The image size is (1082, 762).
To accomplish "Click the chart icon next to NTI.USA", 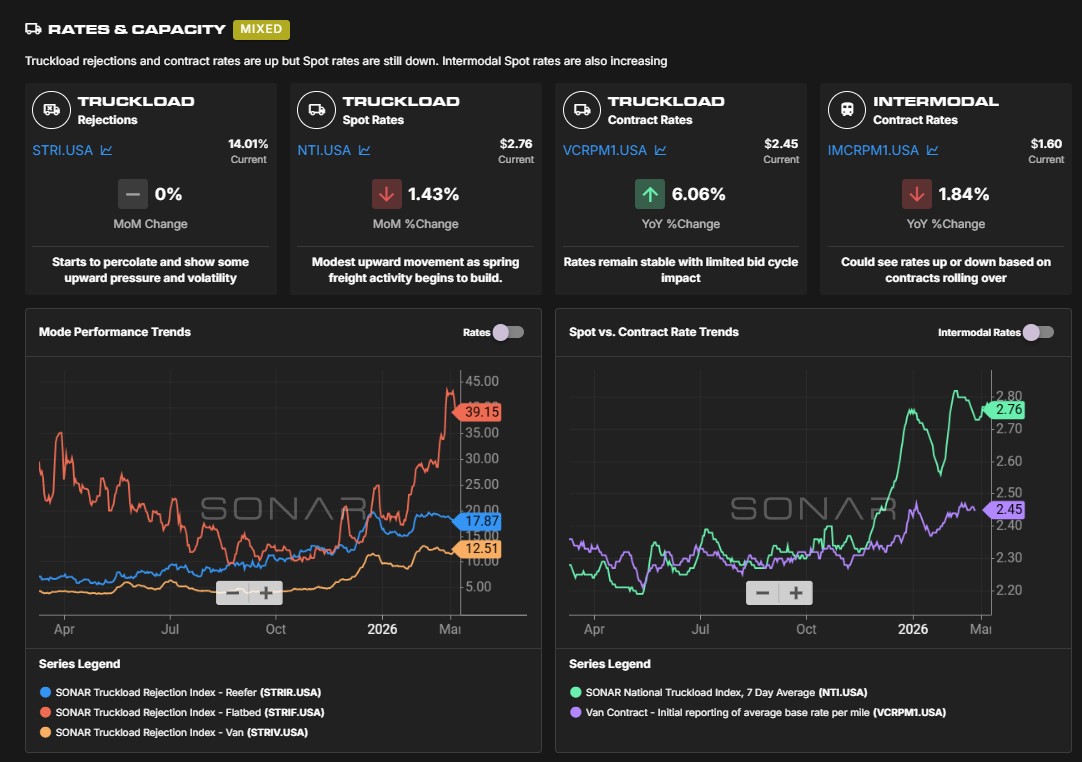I will coord(364,150).
